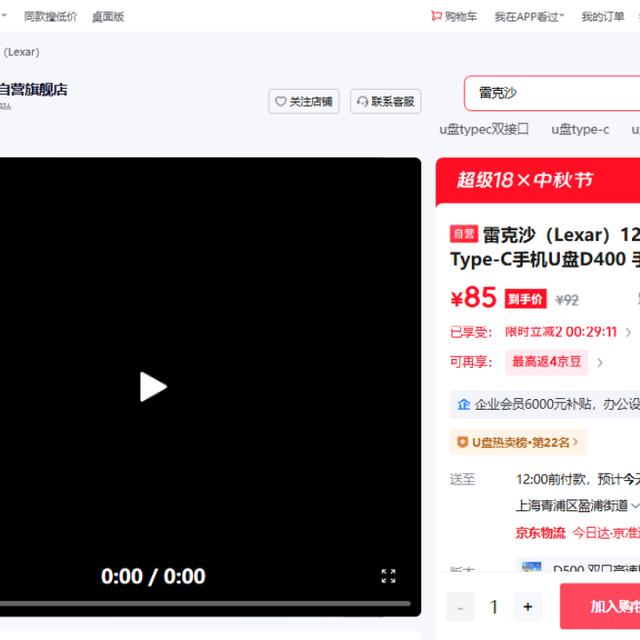Expand 最高返4京豆 offer arrow
Image resolution: width=640 pixels, height=640 pixels.
[600, 362]
